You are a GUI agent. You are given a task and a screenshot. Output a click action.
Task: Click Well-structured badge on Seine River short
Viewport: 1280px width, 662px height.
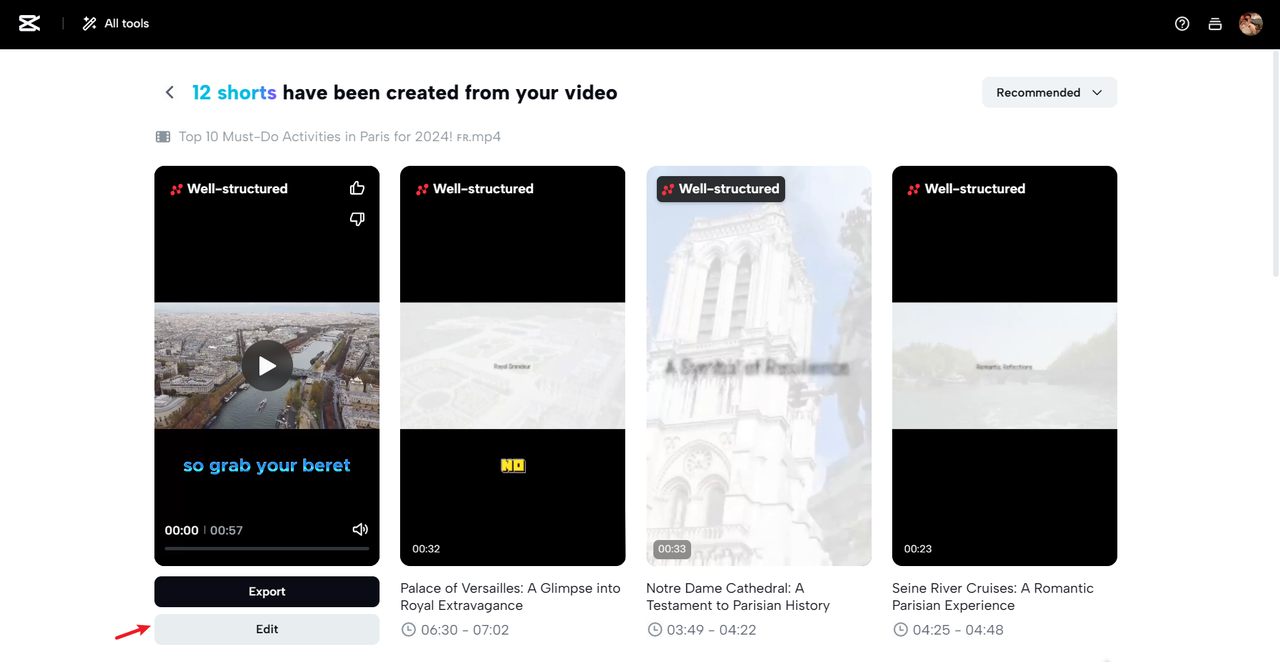pos(967,188)
